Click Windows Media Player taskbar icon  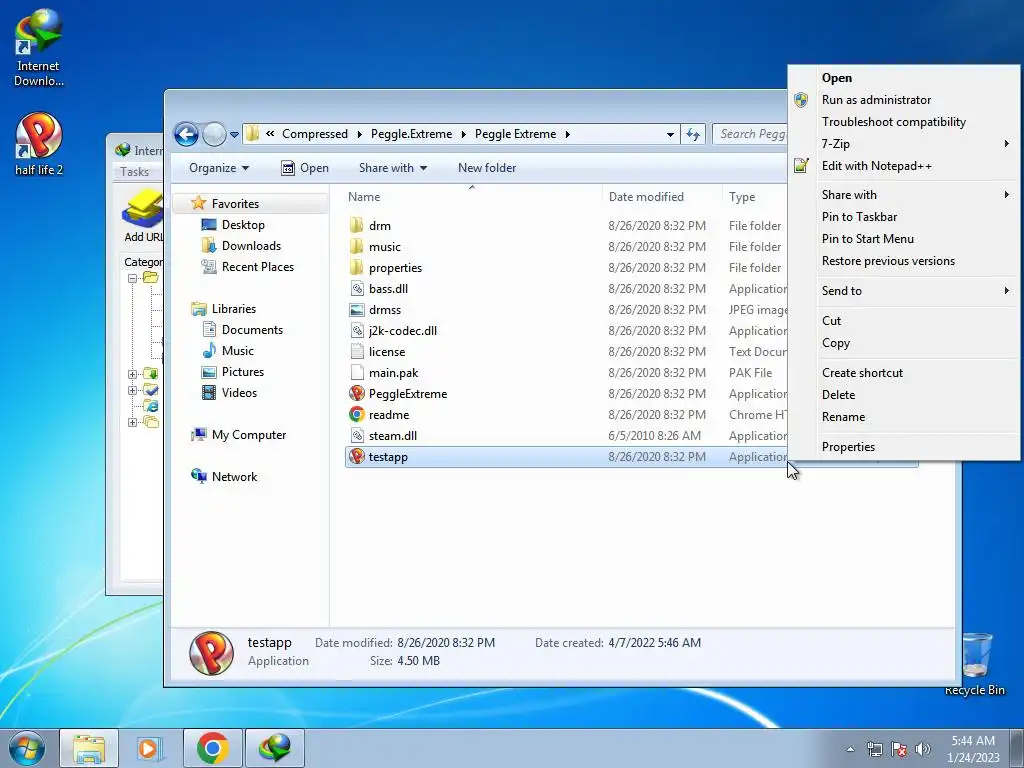pos(150,748)
